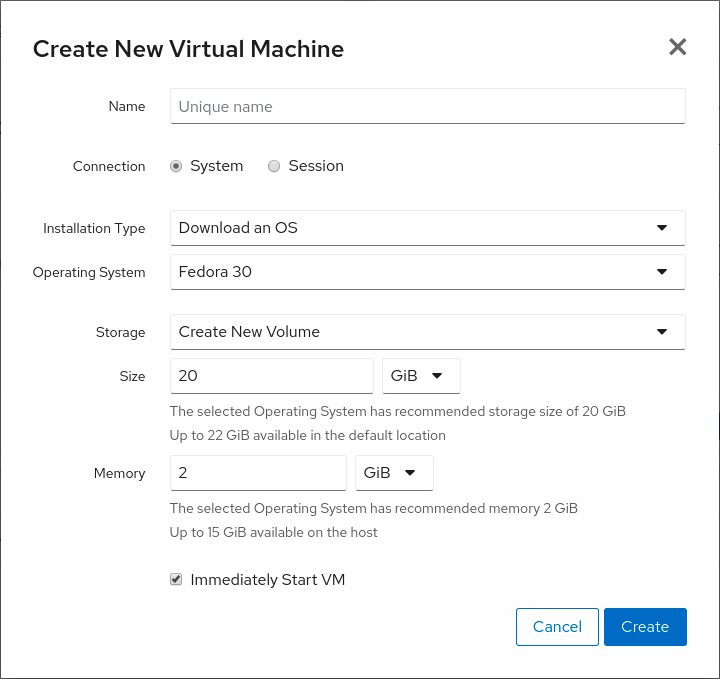
Task: Open the Memory unit GiB dropdown
Action: point(394,473)
